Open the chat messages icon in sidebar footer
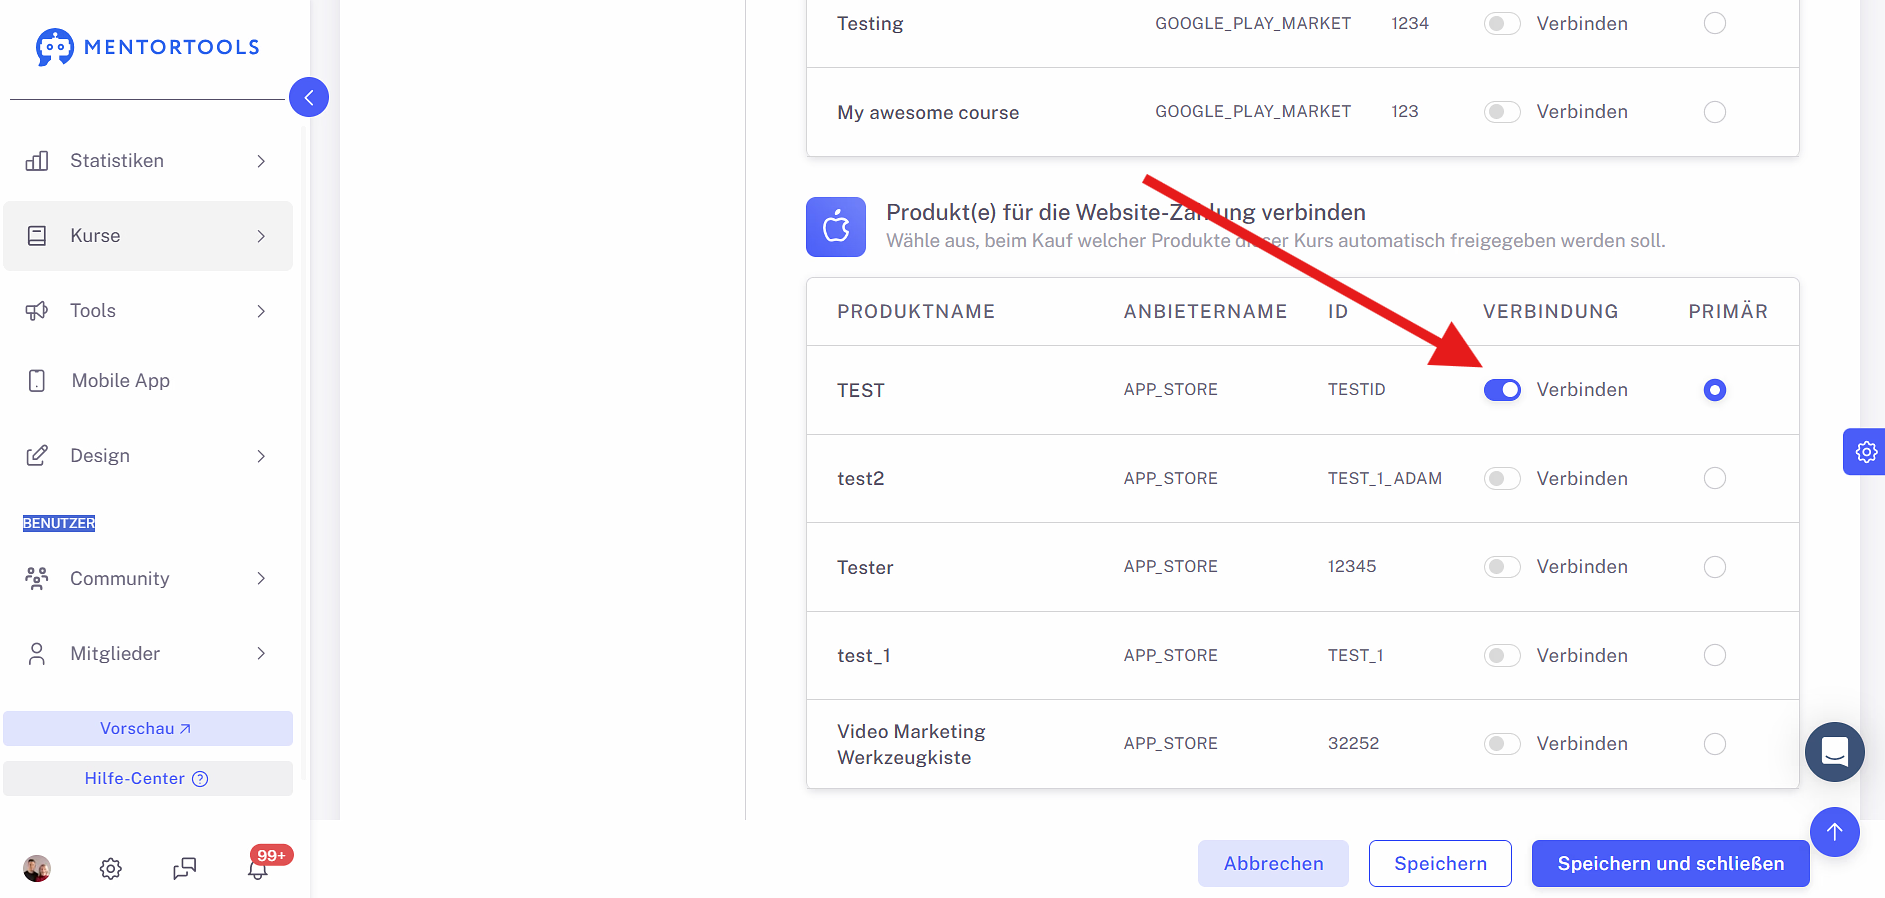Image resolution: width=1885 pixels, height=898 pixels. (184, 869)
